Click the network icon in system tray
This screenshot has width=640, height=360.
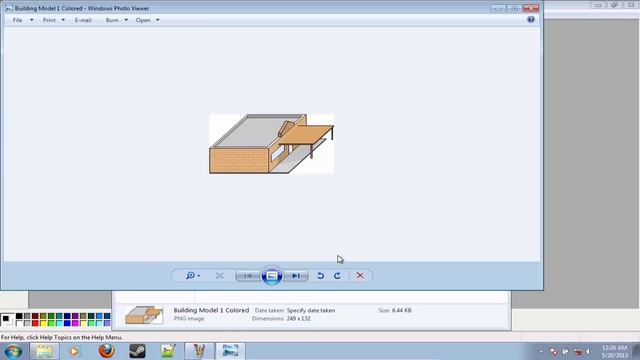(x=577, y=351)
